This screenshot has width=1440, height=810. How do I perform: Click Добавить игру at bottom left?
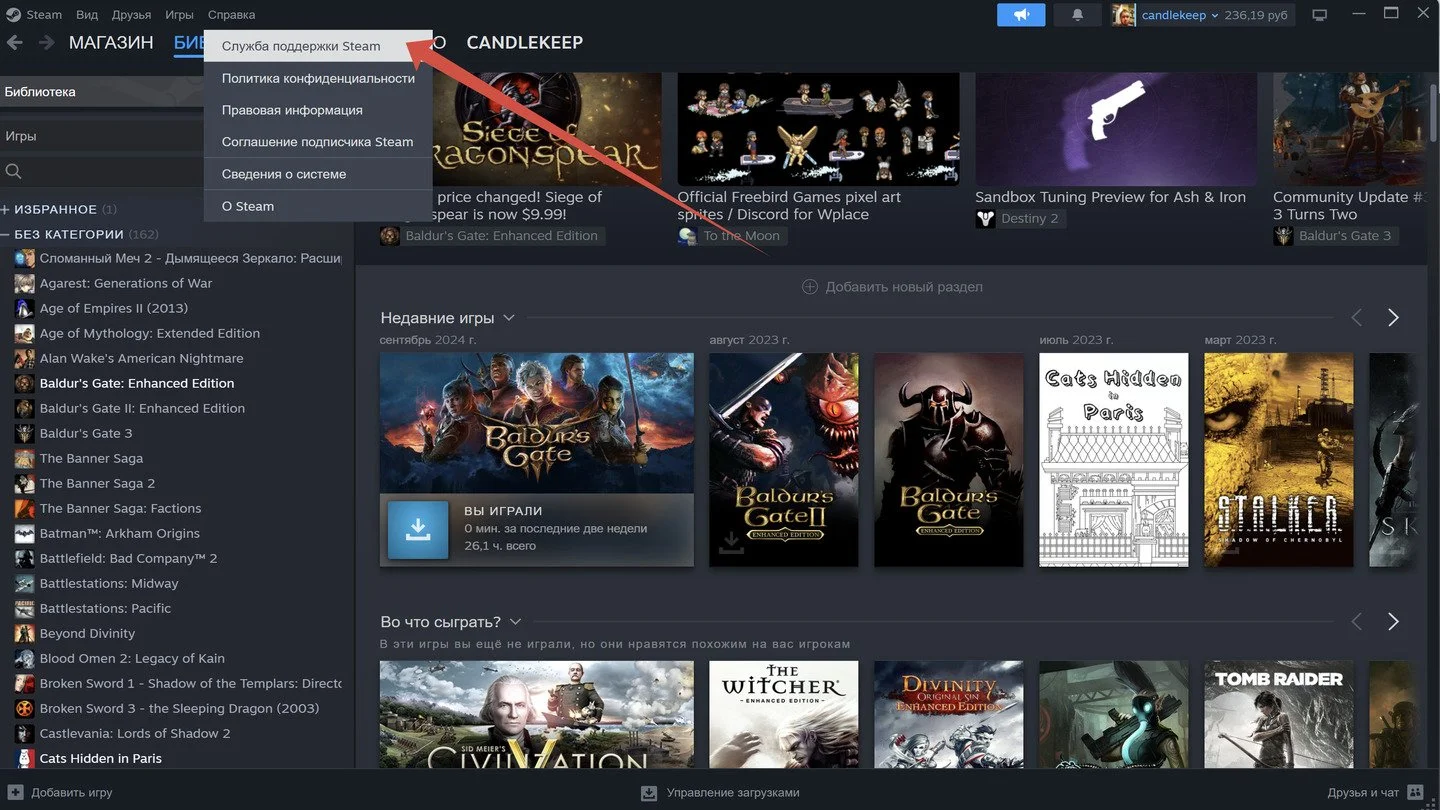coord(60,792)
